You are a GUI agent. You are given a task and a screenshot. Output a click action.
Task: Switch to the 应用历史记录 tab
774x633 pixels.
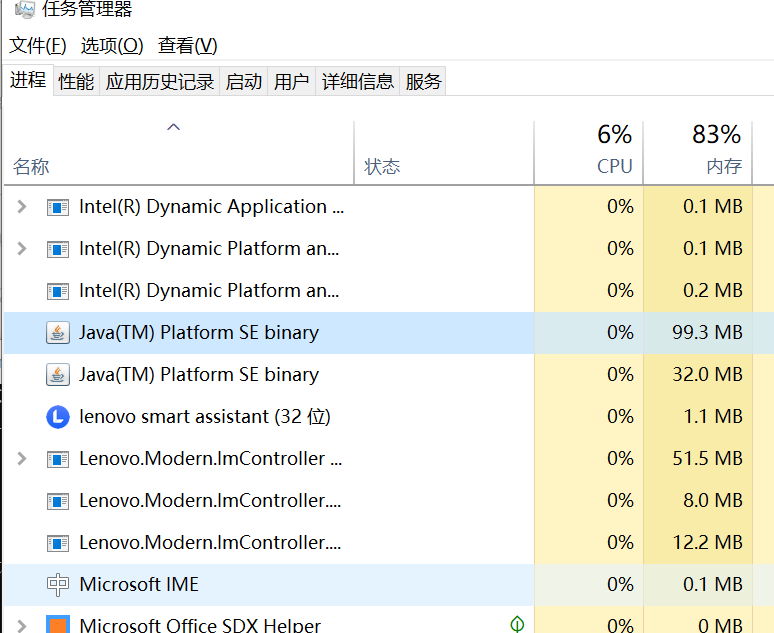pos(159,81)
